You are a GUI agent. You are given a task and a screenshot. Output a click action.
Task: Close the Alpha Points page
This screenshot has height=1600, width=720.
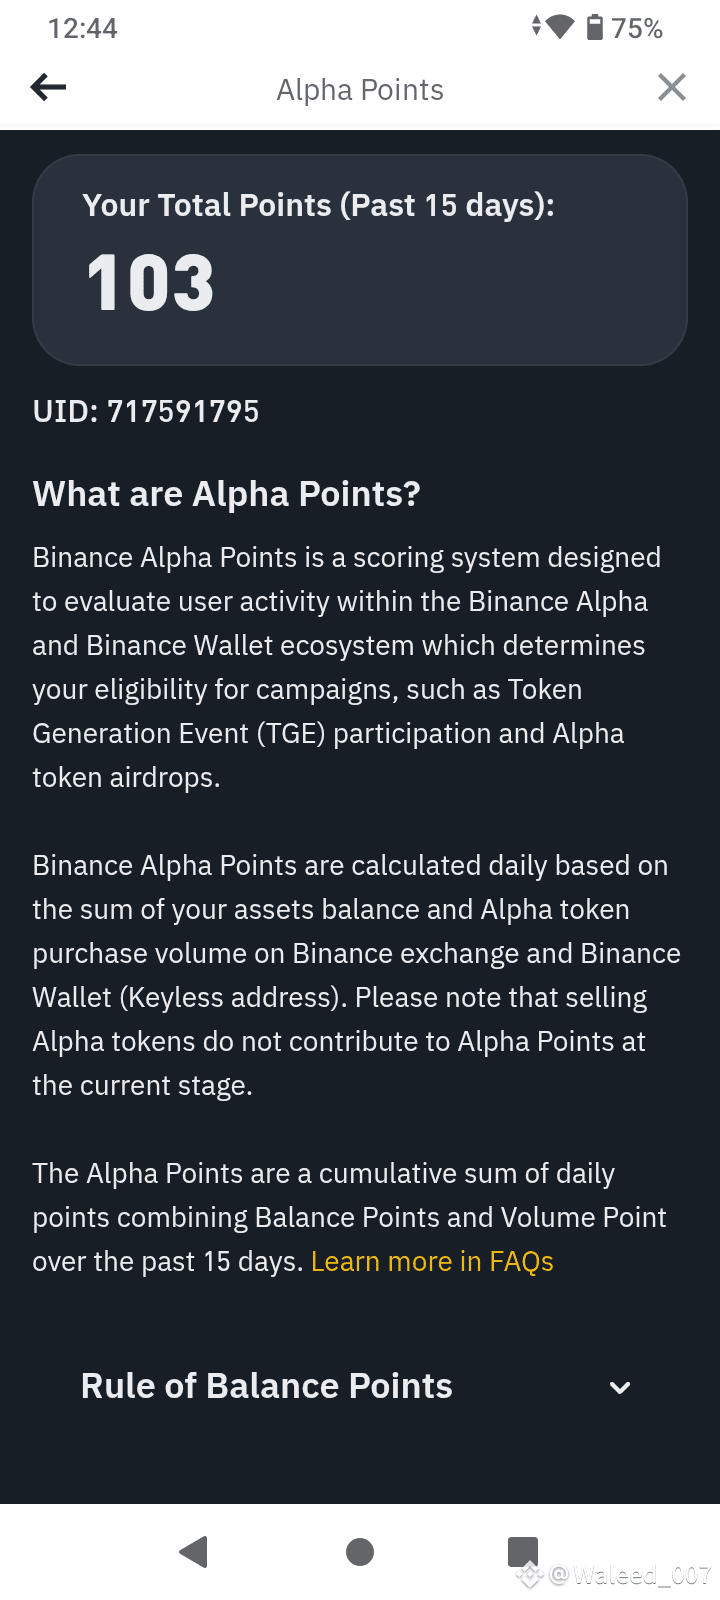672,88
